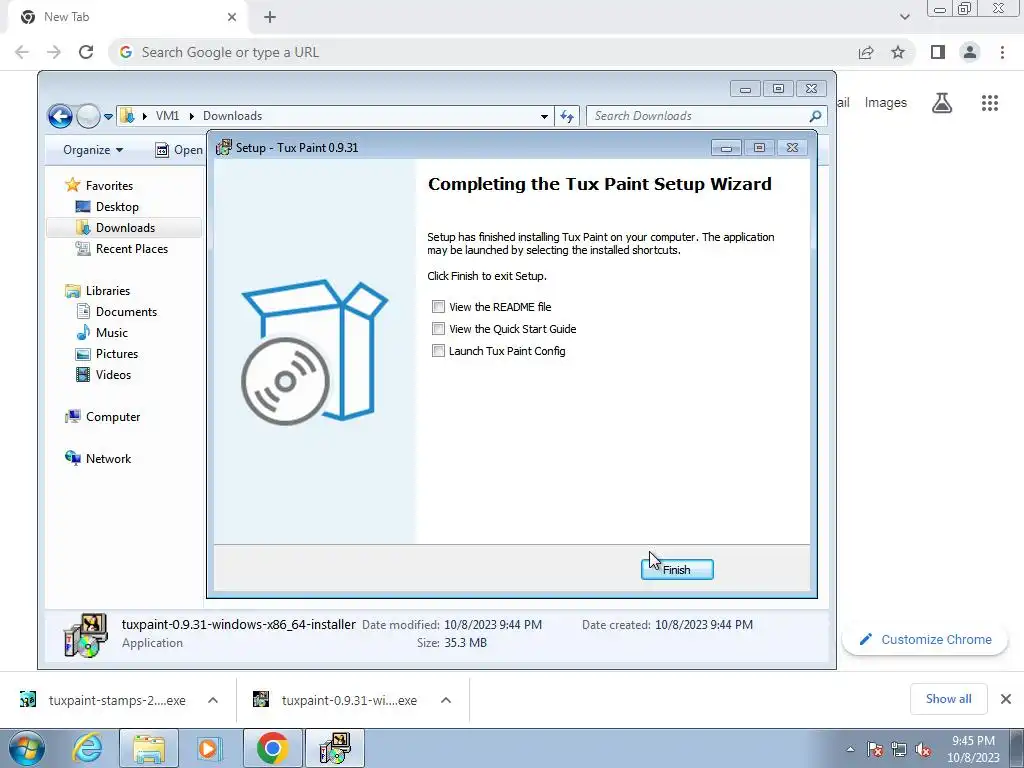Expand the address bar history dropdown

[544, 116]
